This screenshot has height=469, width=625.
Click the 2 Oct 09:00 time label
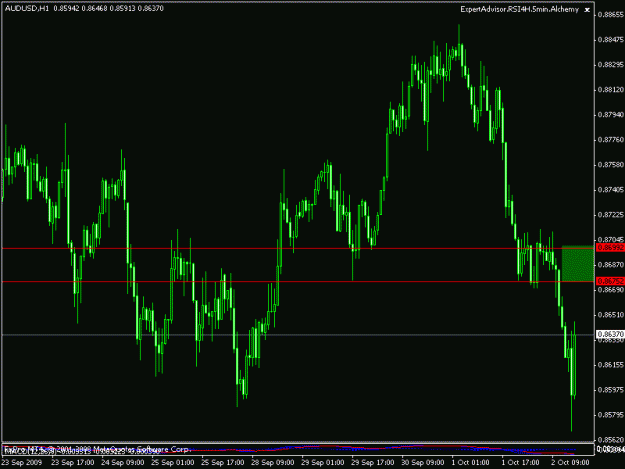click(x=570, y=463)
